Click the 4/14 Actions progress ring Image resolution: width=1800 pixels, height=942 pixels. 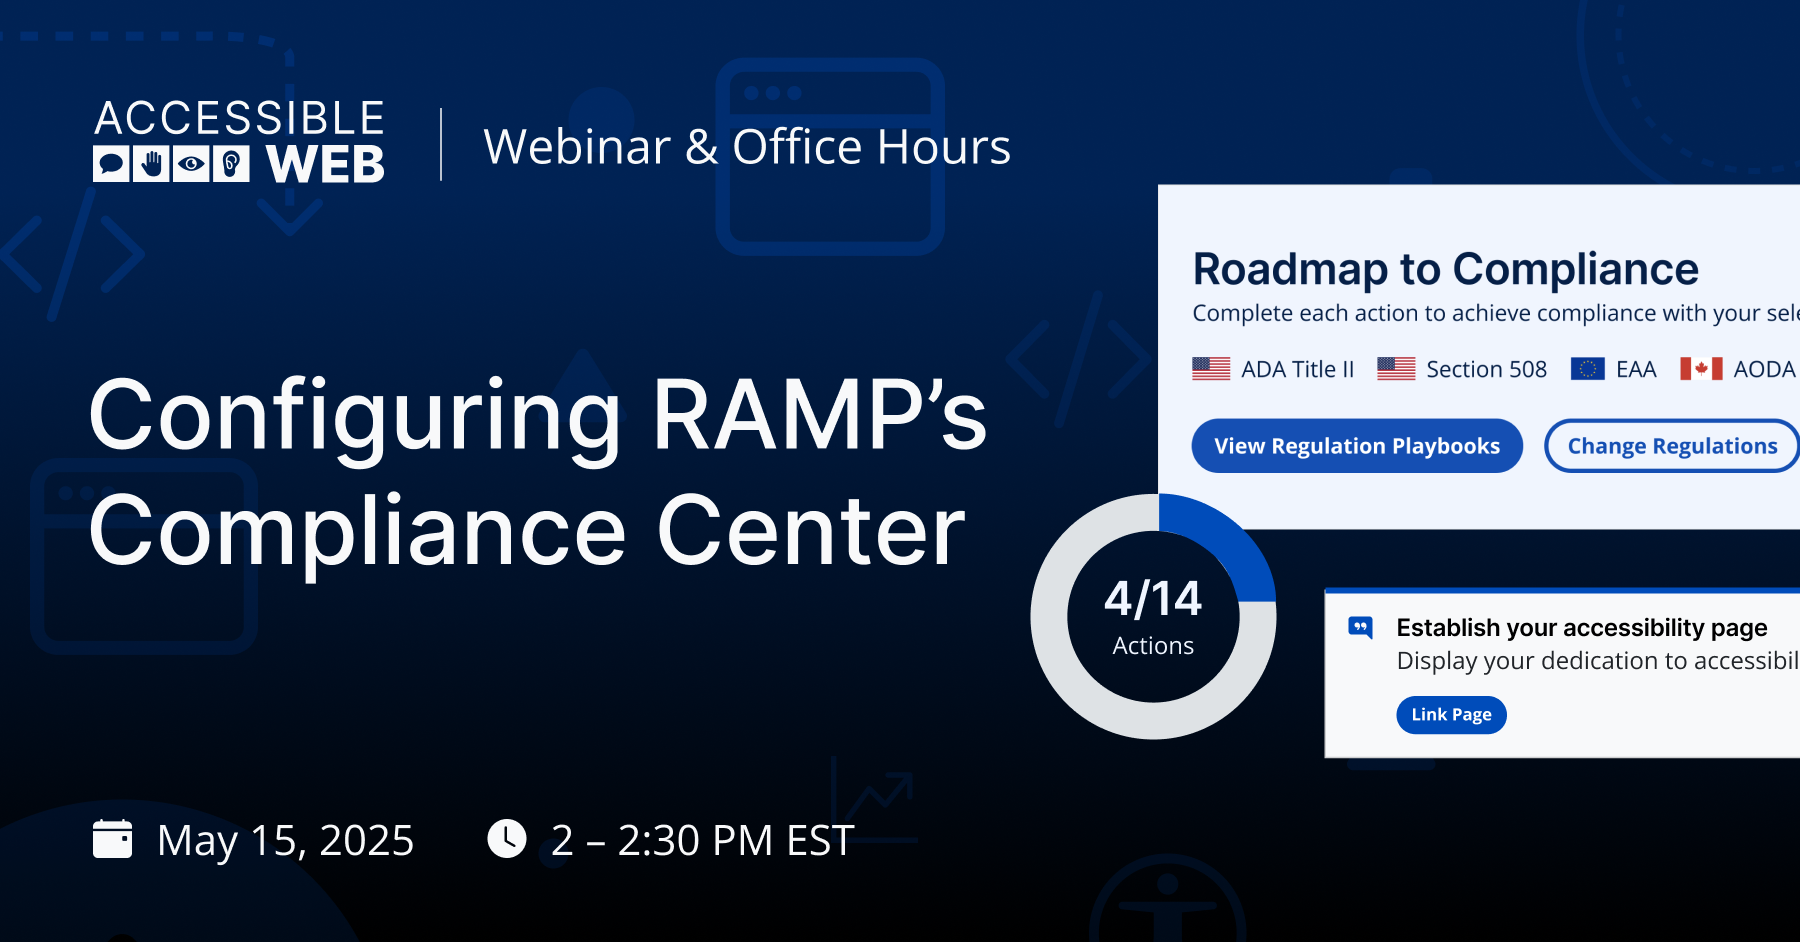[1153, 617]
